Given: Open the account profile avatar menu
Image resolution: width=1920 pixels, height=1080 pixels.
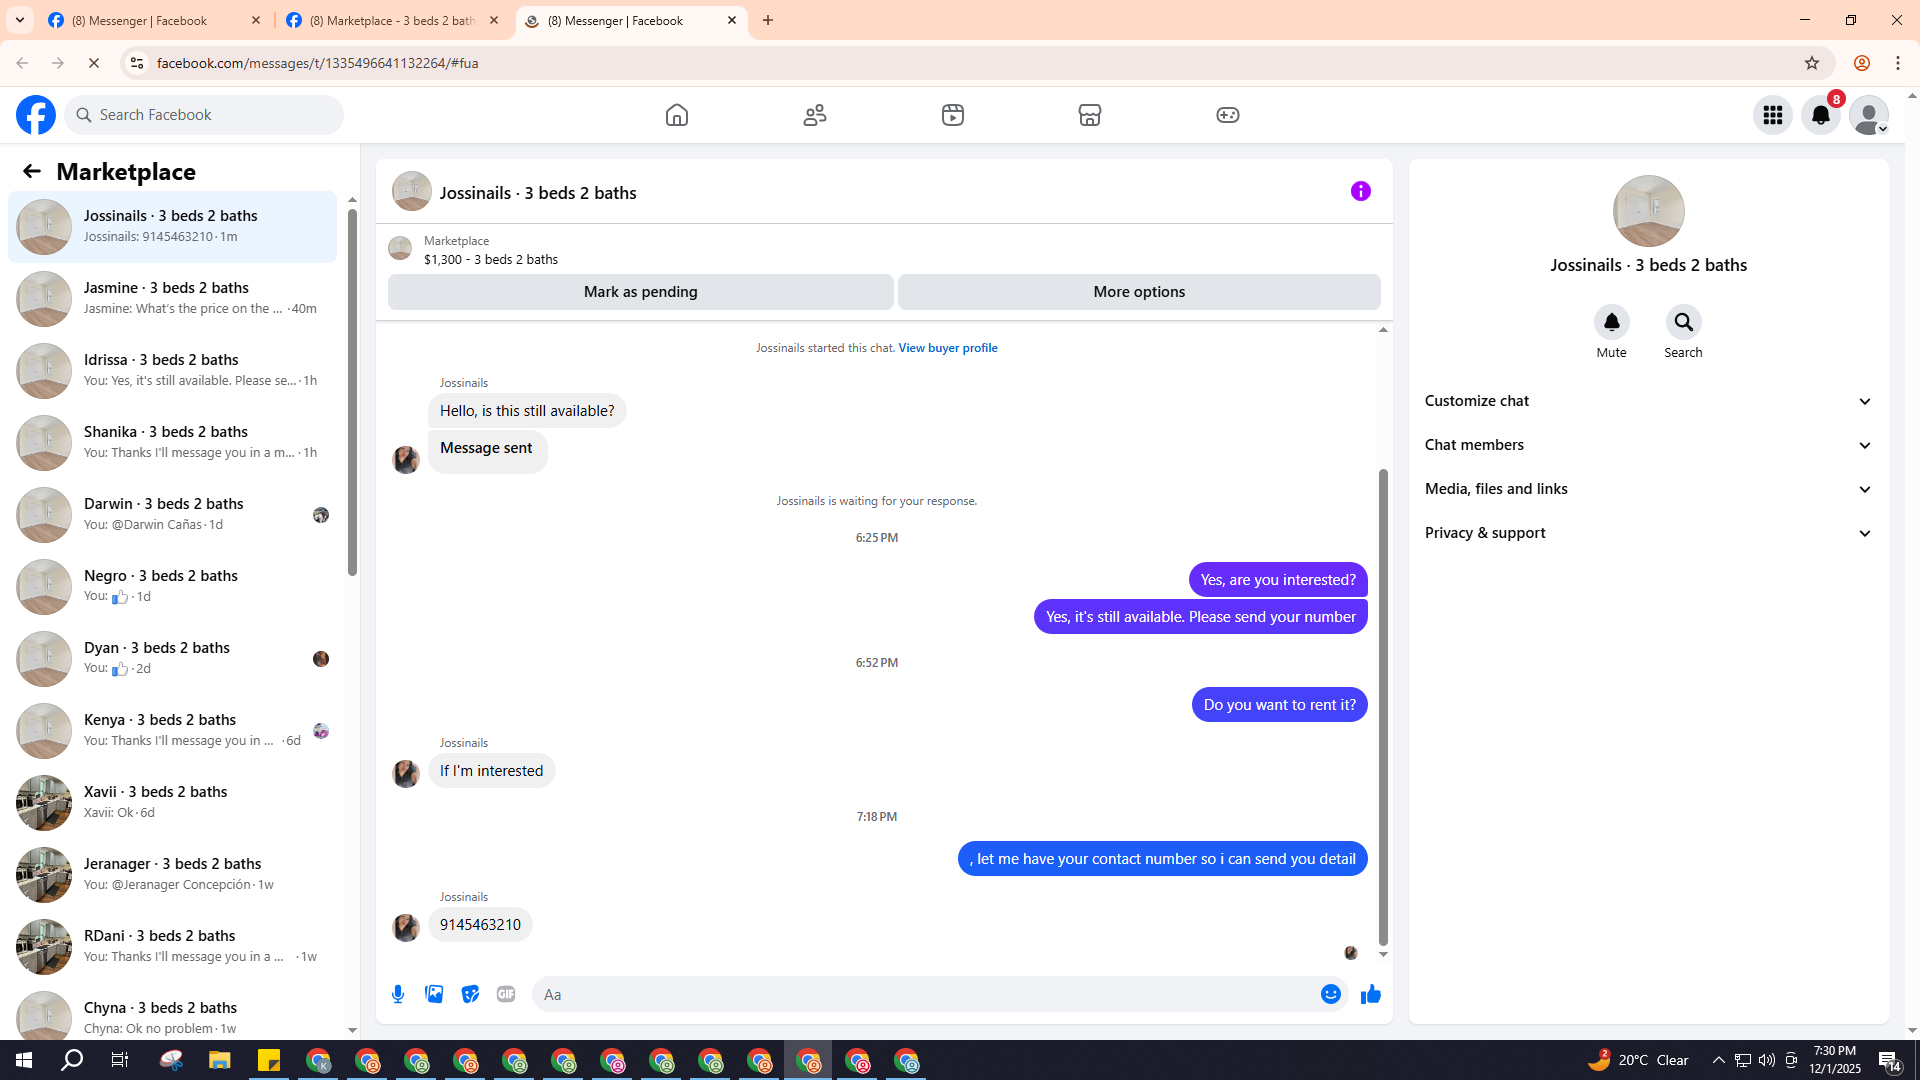Looking at the screenshot, I should pyautogui.click(x=1869, y=115).
